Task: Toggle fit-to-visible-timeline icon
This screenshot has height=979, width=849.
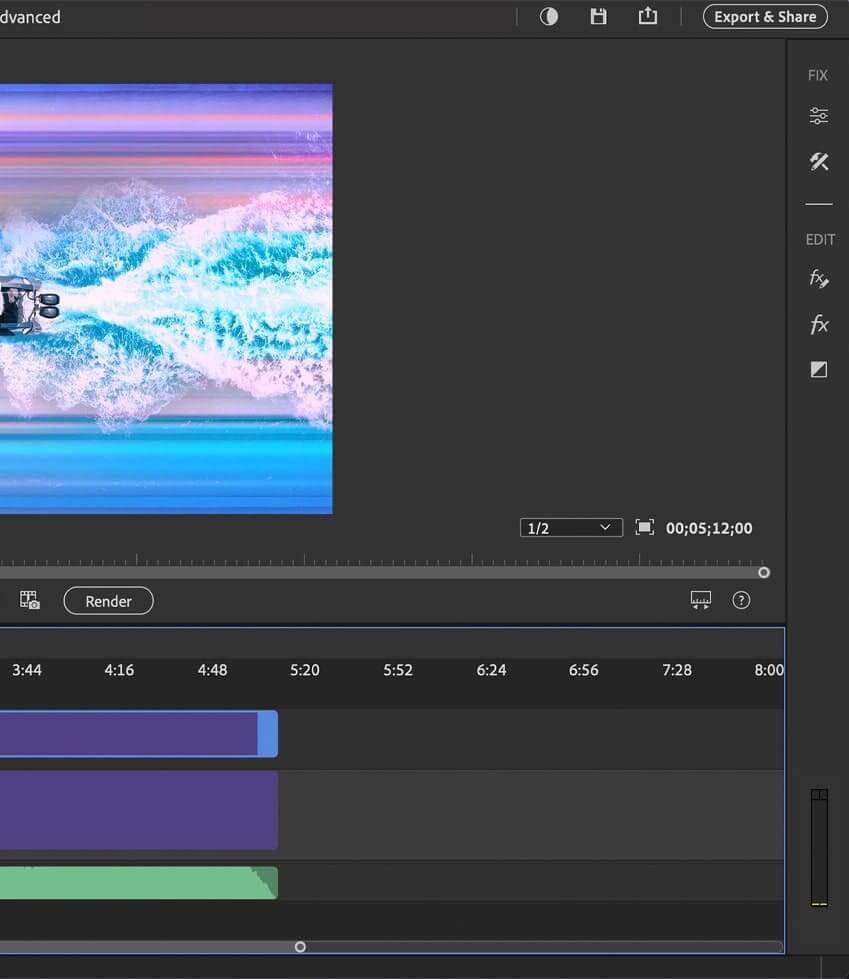Action: 701,600
